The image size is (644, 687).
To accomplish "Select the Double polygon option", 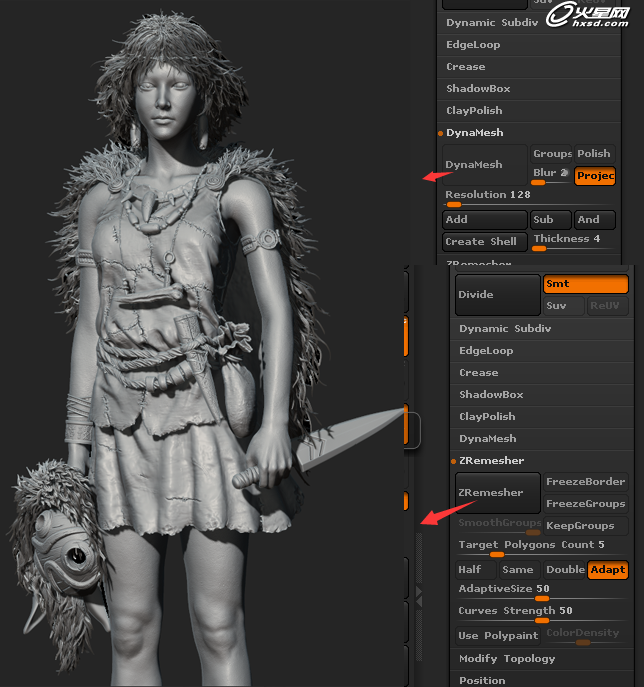I will 564,570.
